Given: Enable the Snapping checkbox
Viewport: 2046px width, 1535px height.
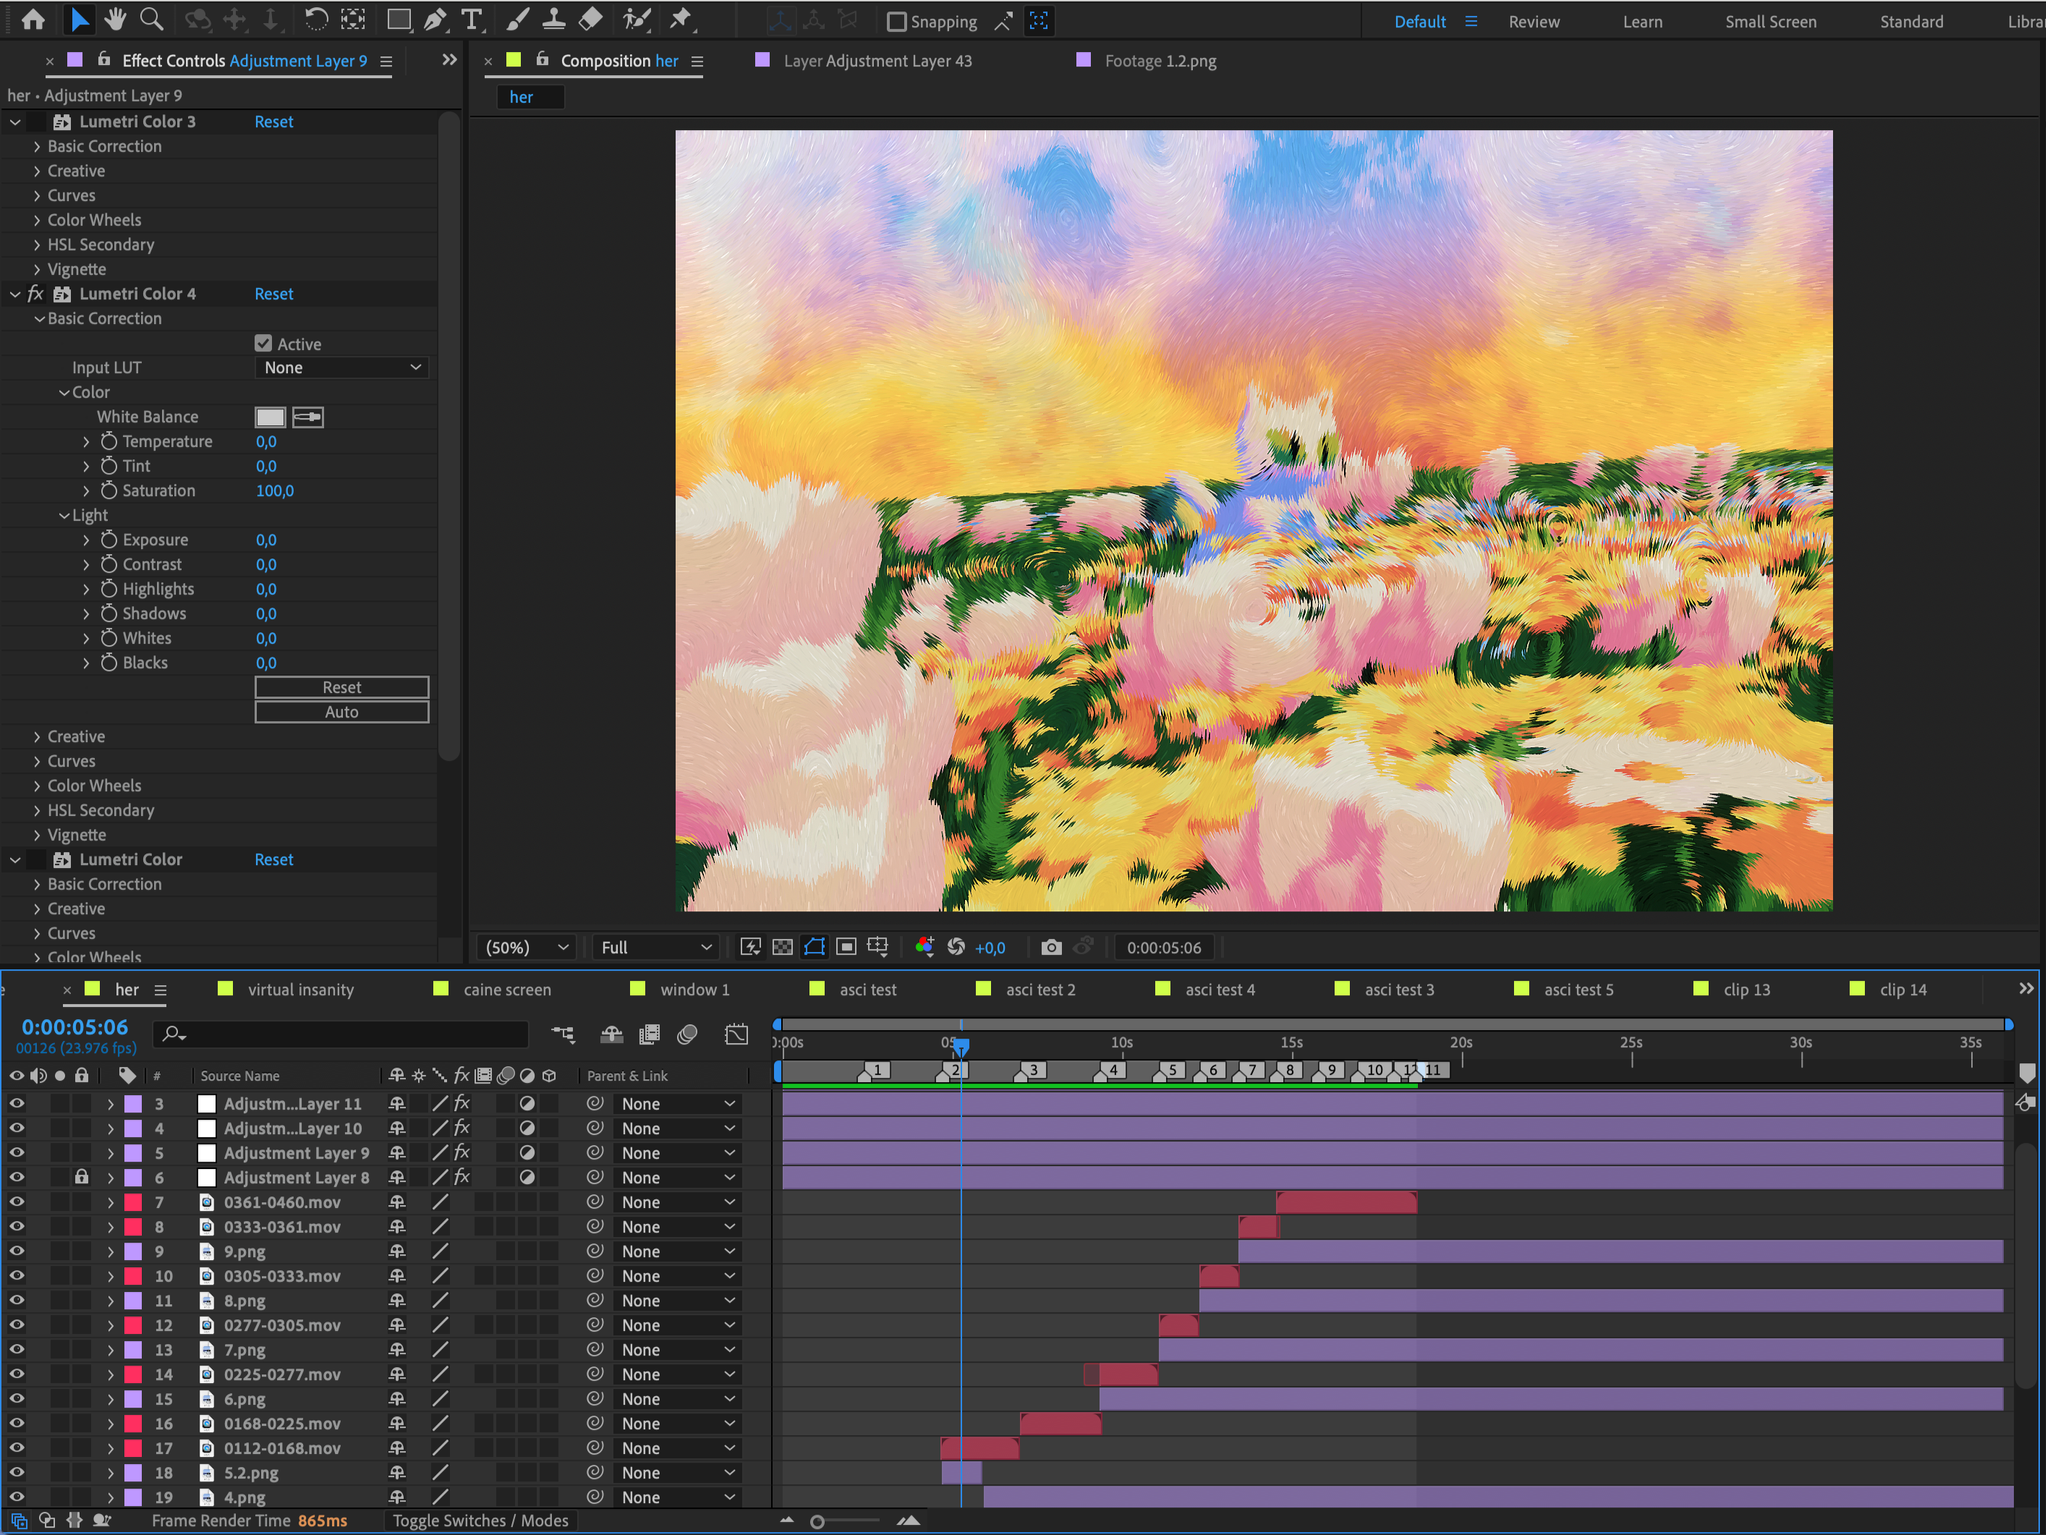Looking at the screenshot, I should [x=897, y=21].
